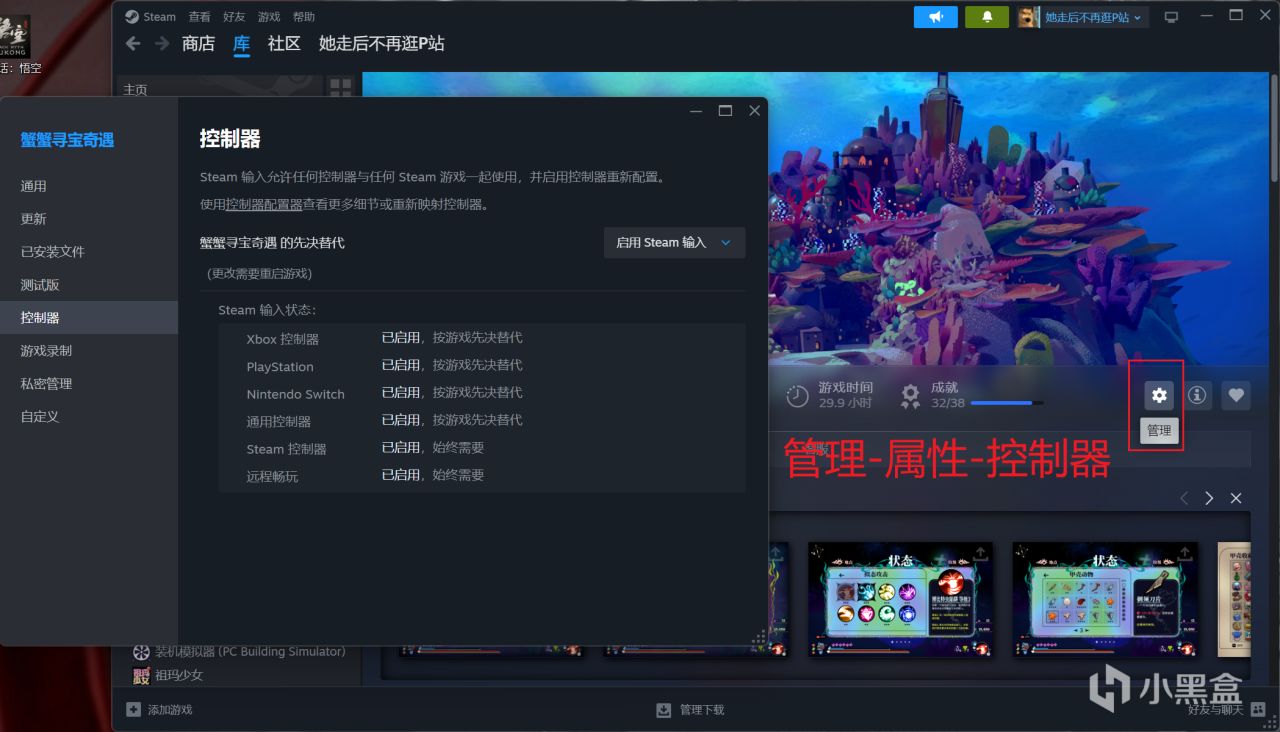Click the 添加游戏 label
1280x732 pixels.
click(x=170, y=710)
